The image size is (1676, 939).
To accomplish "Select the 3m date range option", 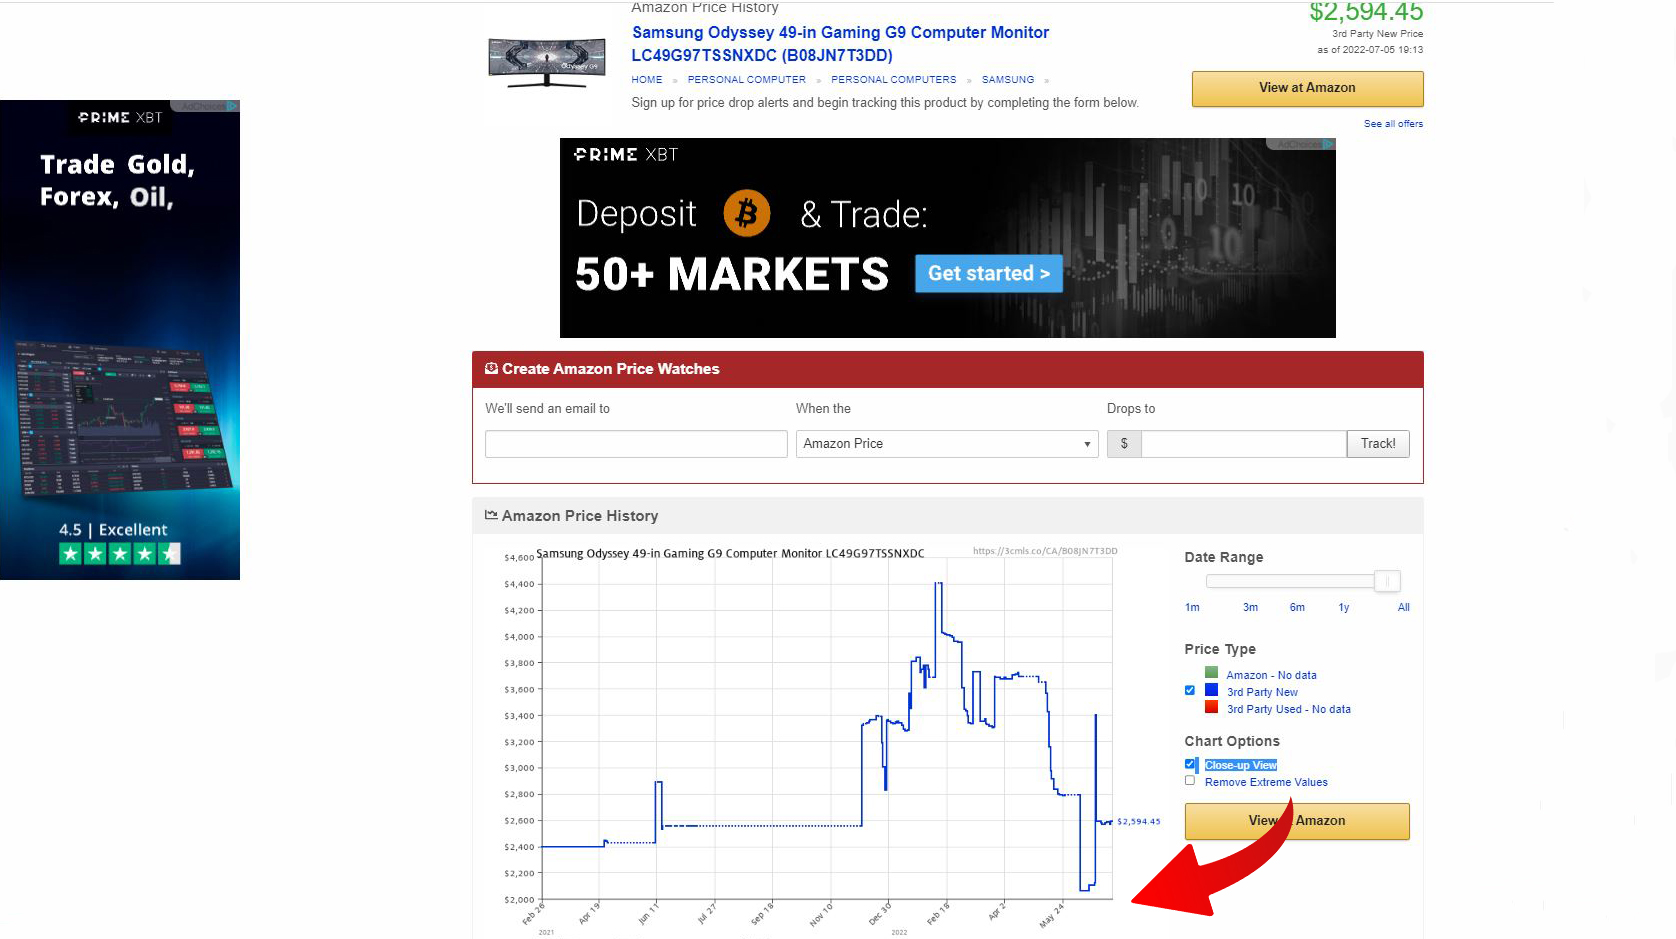I will pyautogui.click(x=1250, y=607).
